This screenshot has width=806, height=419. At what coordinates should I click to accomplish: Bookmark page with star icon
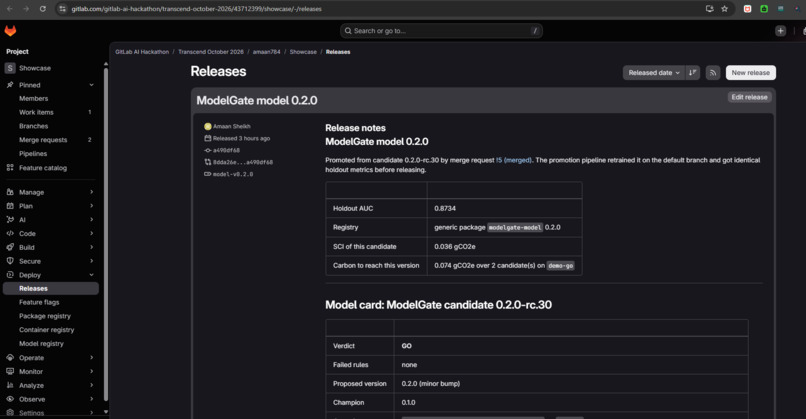(724, 9)
